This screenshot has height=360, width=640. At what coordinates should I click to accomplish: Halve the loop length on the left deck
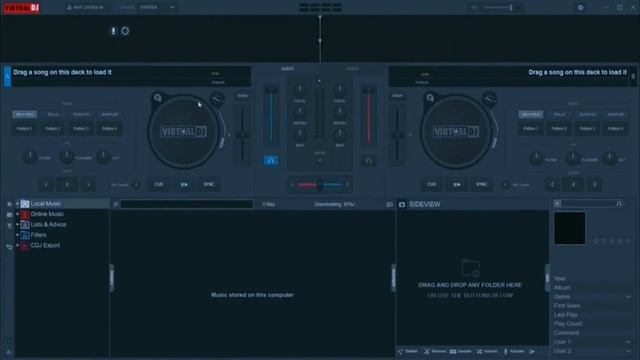46,184
